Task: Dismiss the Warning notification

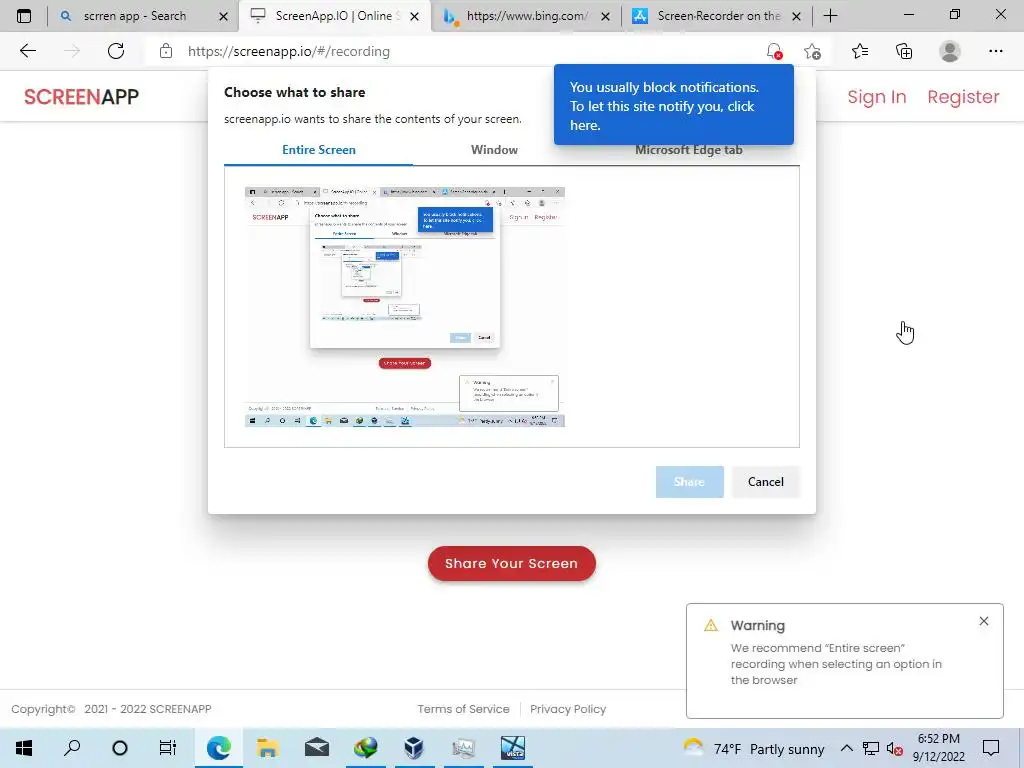Action: tap(984, 621)
